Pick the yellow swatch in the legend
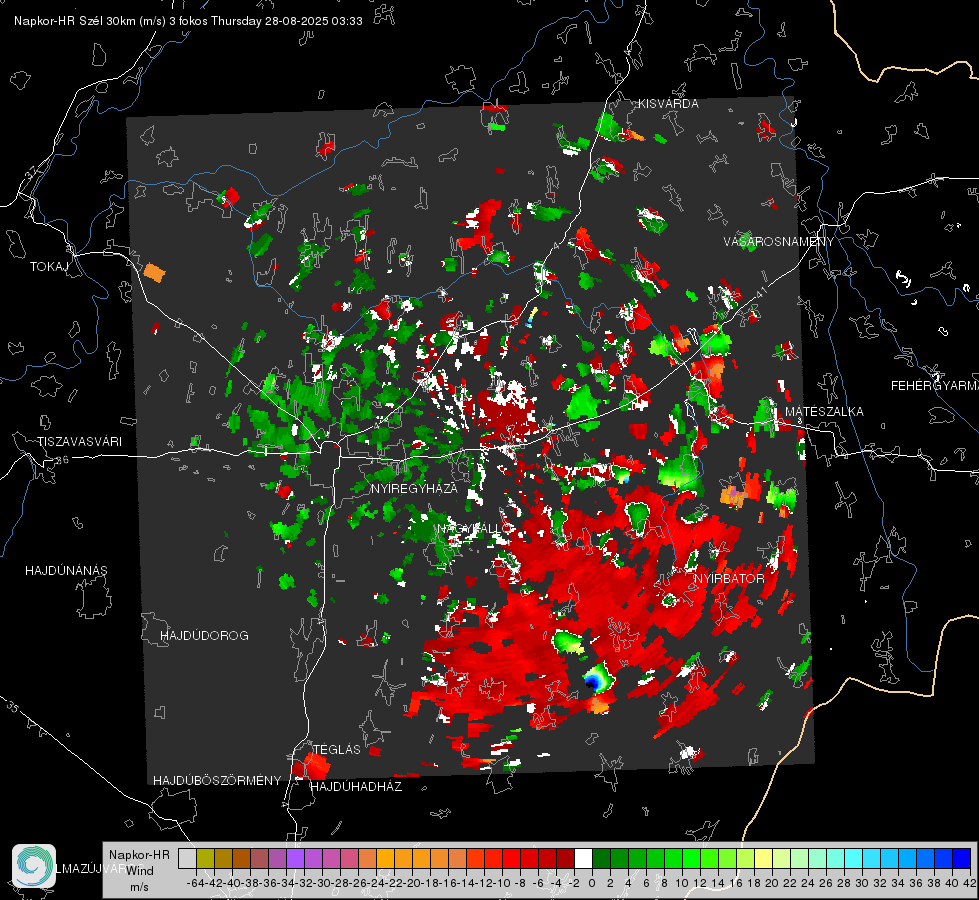The width and height of the screenshot is (979, 900). coord(763,858)
